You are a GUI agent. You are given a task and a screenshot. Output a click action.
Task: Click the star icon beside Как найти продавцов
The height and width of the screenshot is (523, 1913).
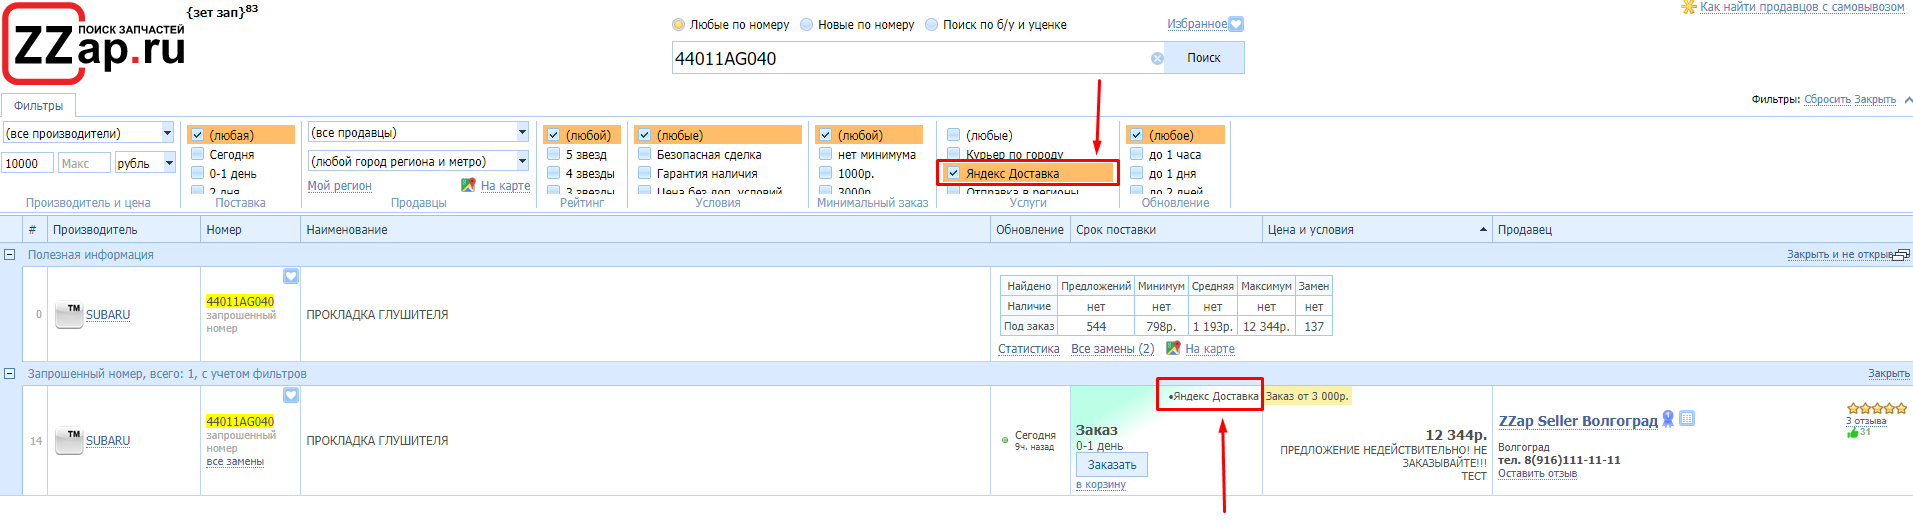click(1689, 7)
